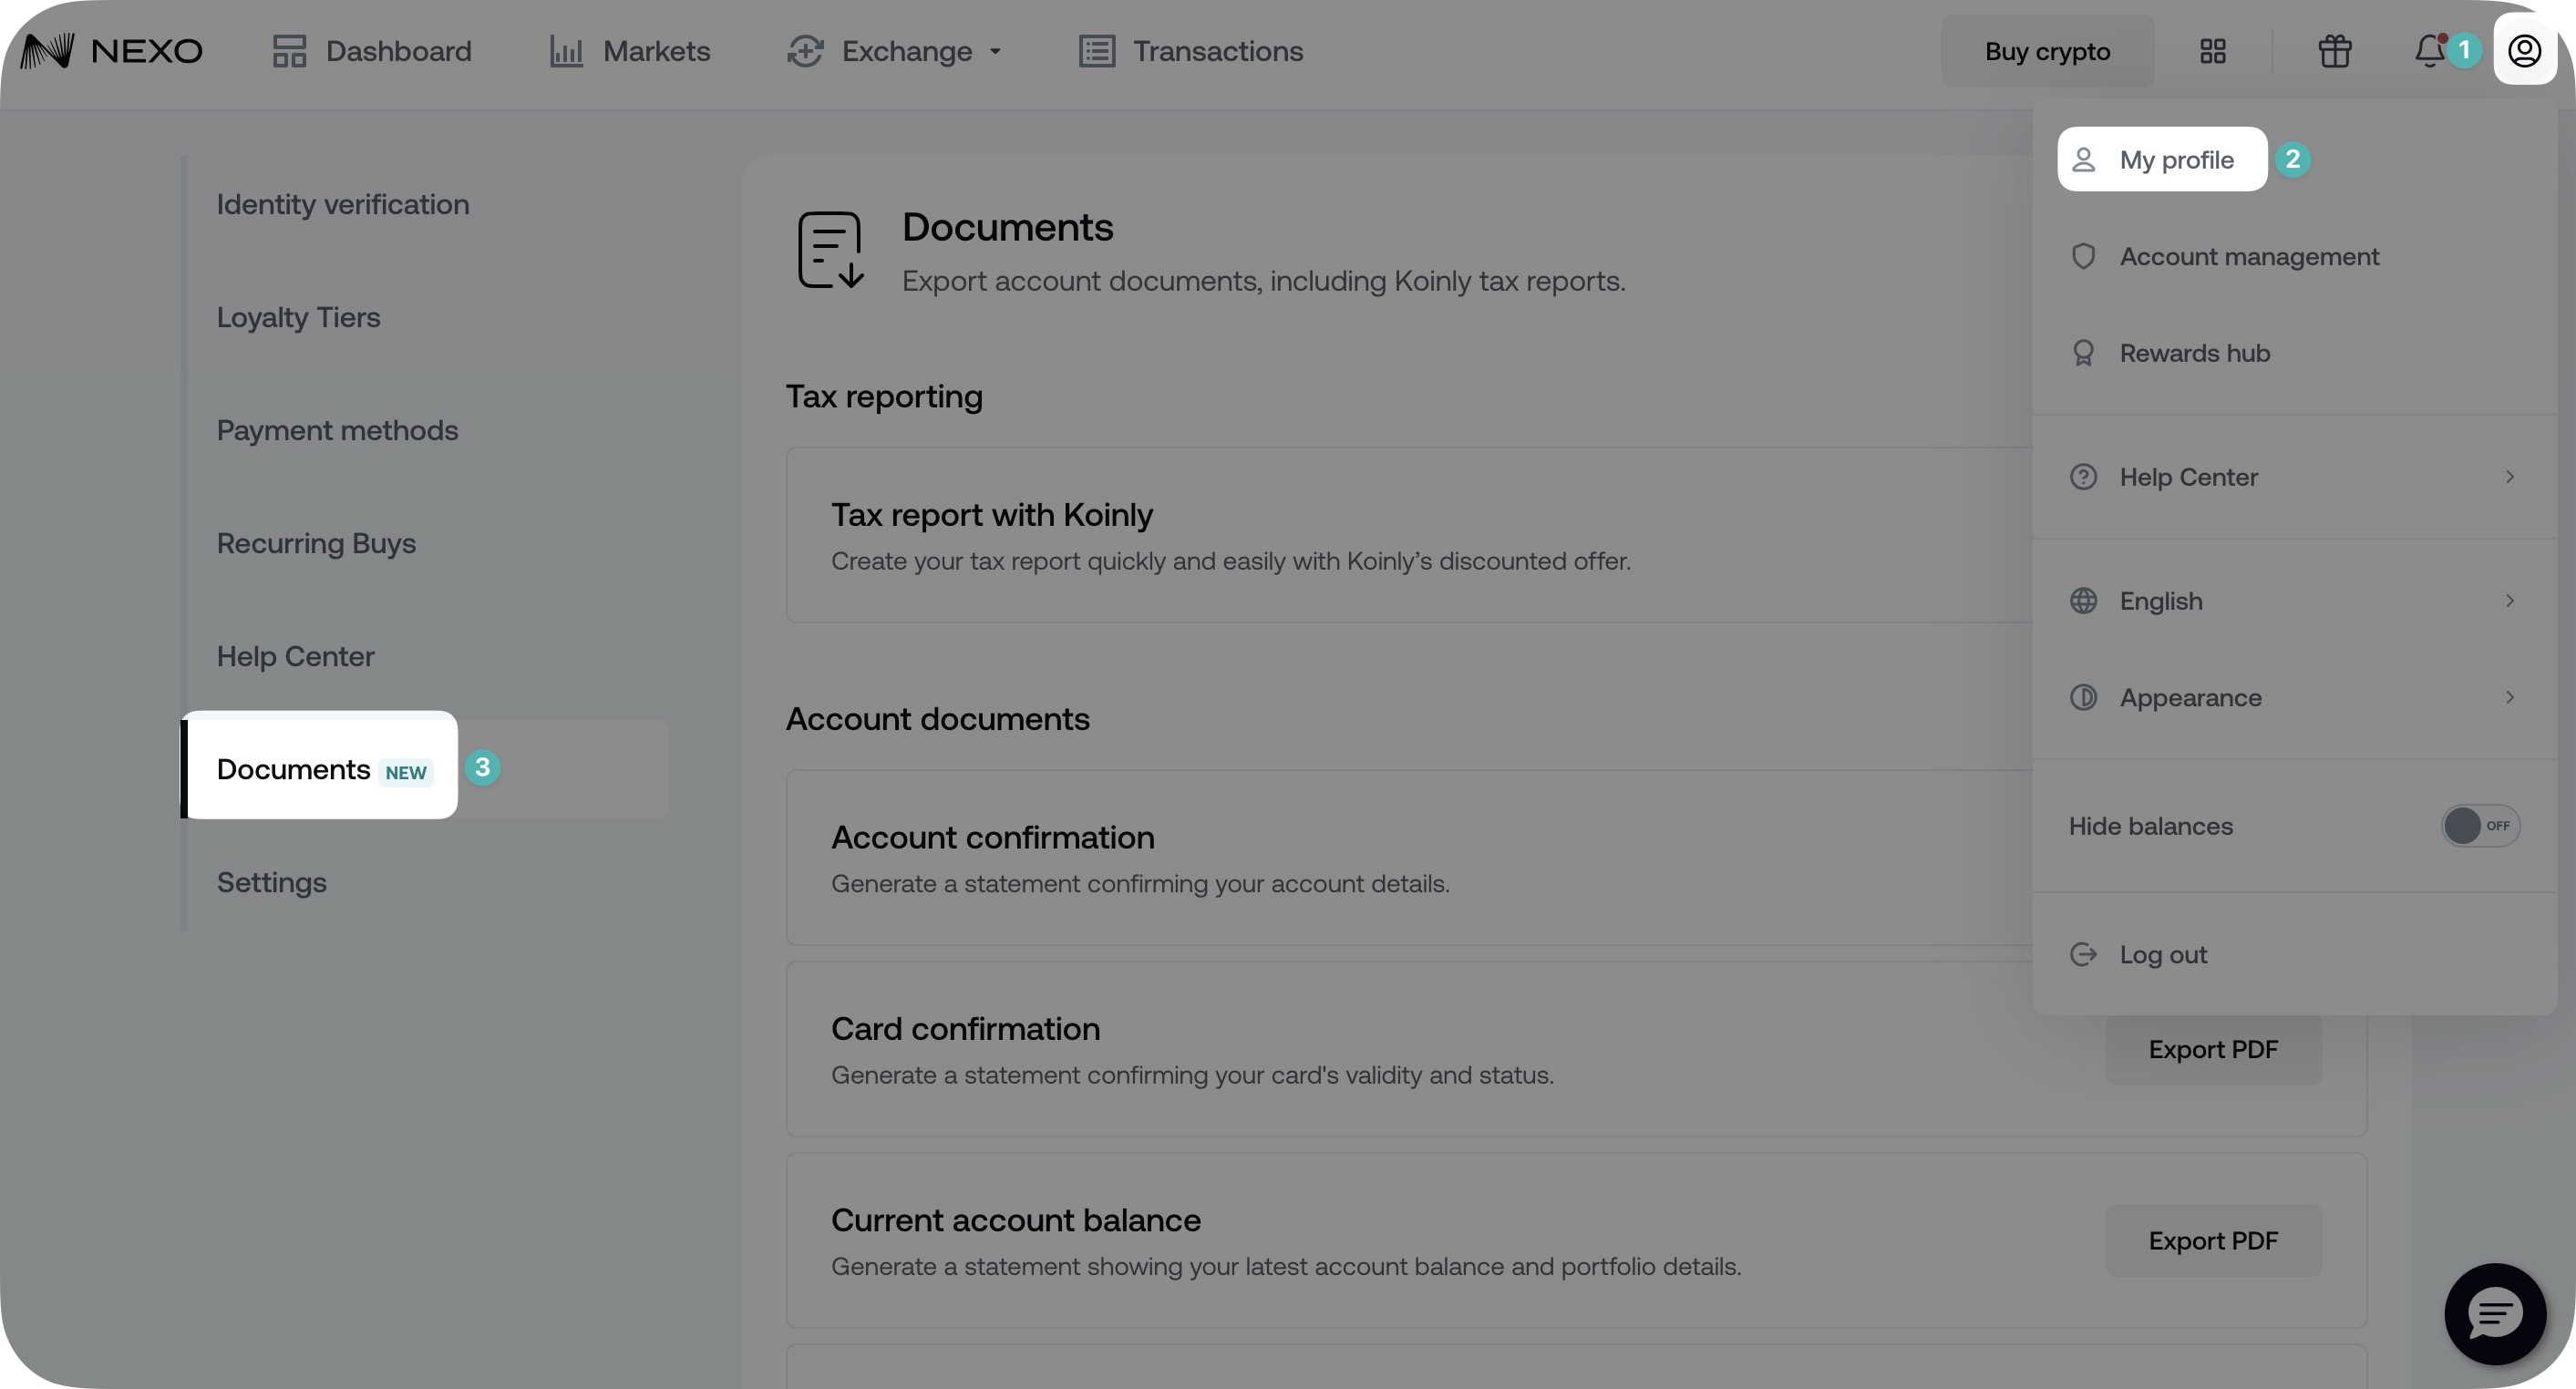Open Settings in sidebar
This screenshot has height=1389, width=2576.
pyautogui.click(x=272, y=883)
